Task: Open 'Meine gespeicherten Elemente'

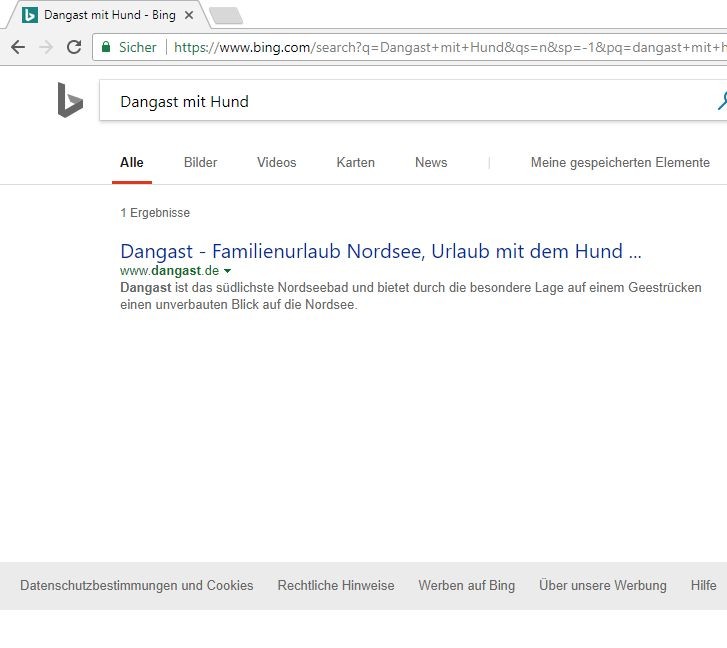Action: (x=620, y=162)
